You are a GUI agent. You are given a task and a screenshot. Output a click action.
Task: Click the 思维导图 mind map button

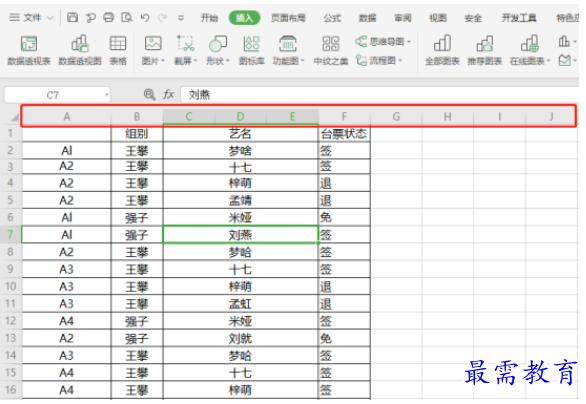tap(380, 41)
